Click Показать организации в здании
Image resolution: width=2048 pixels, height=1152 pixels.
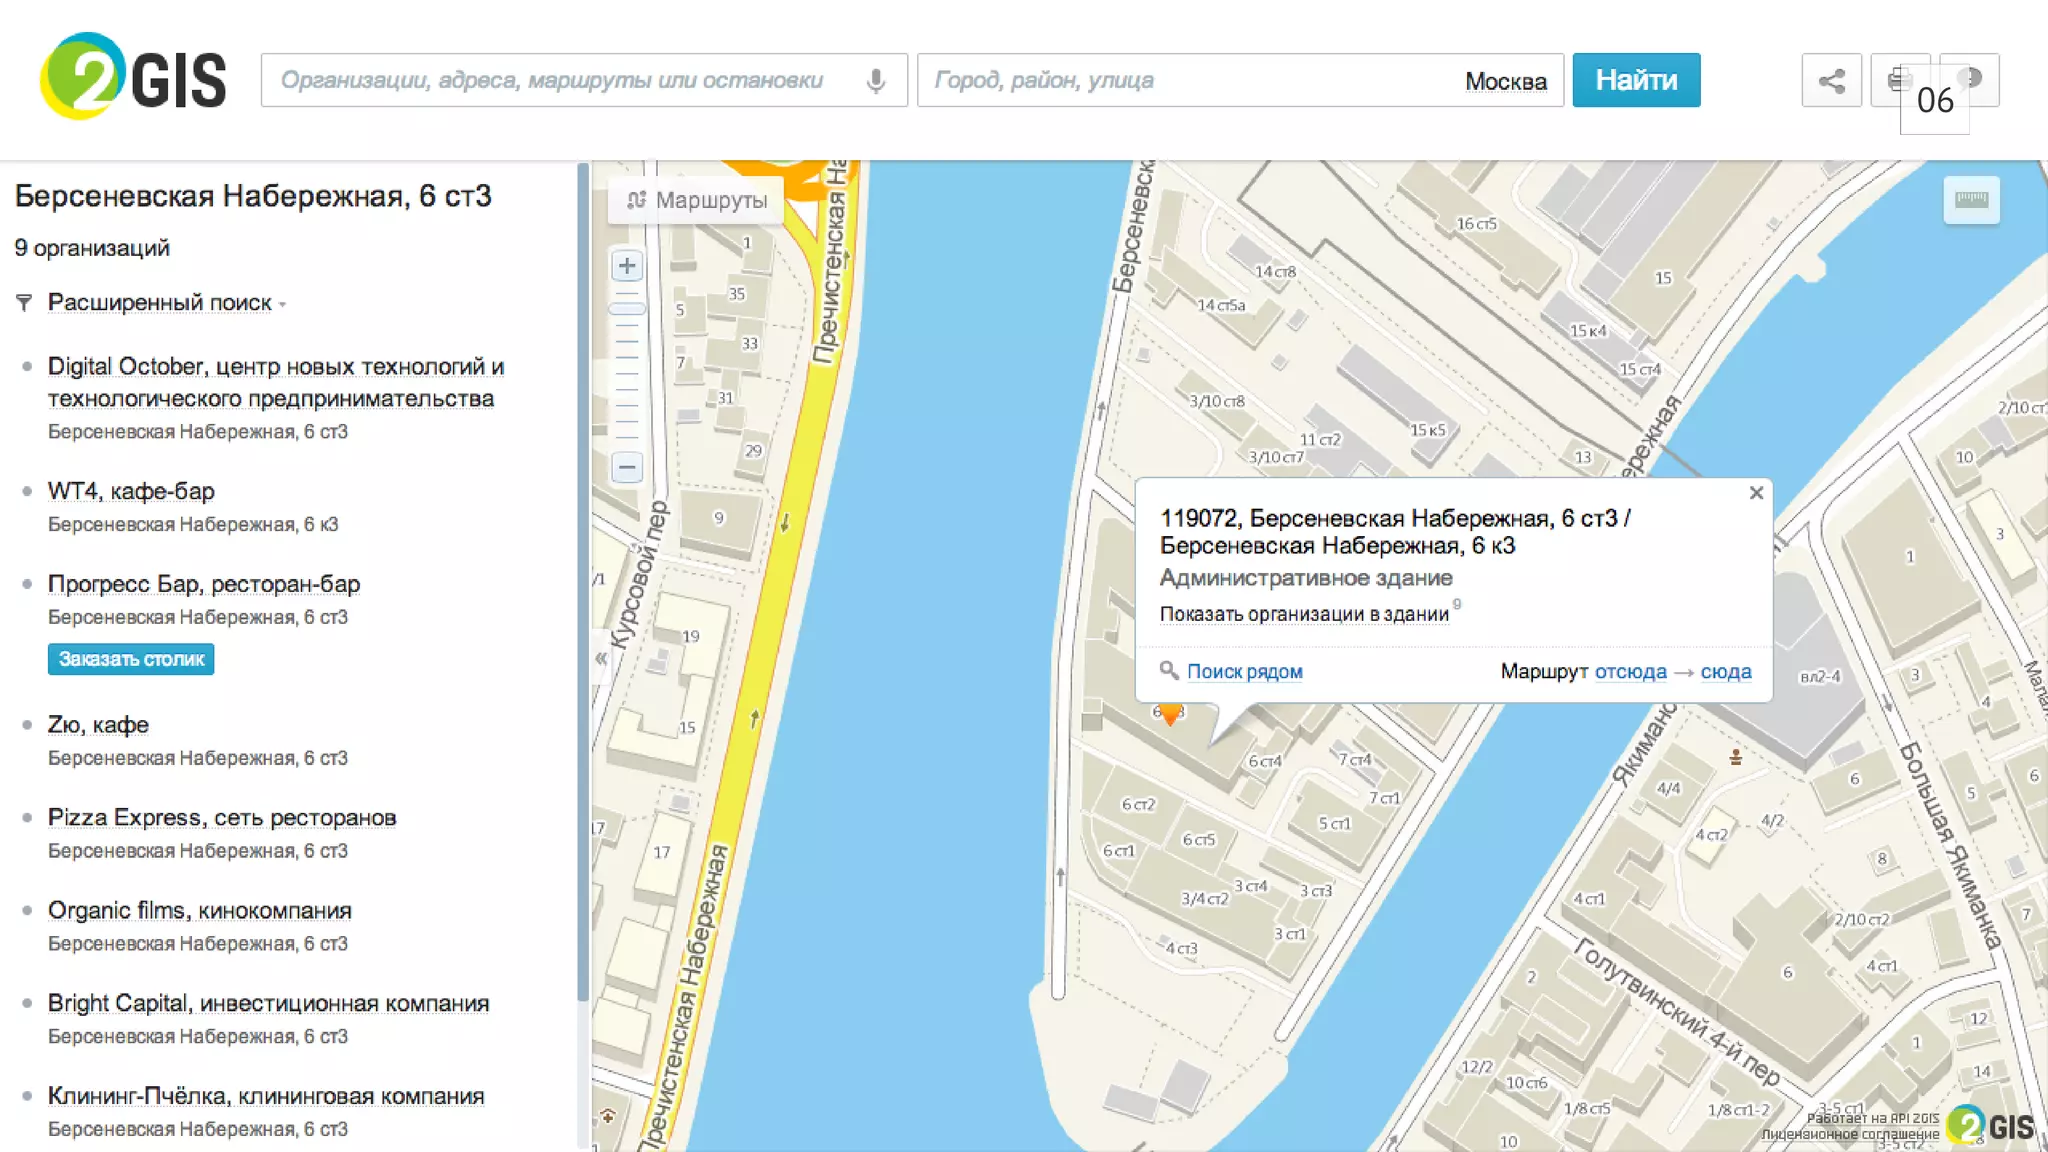[1303, 614]
